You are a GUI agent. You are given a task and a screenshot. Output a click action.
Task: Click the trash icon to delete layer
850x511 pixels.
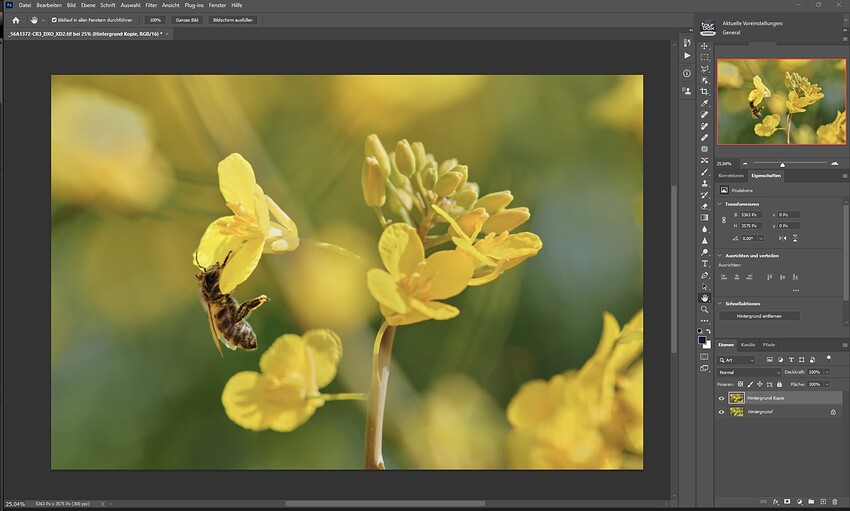(836, 501)
